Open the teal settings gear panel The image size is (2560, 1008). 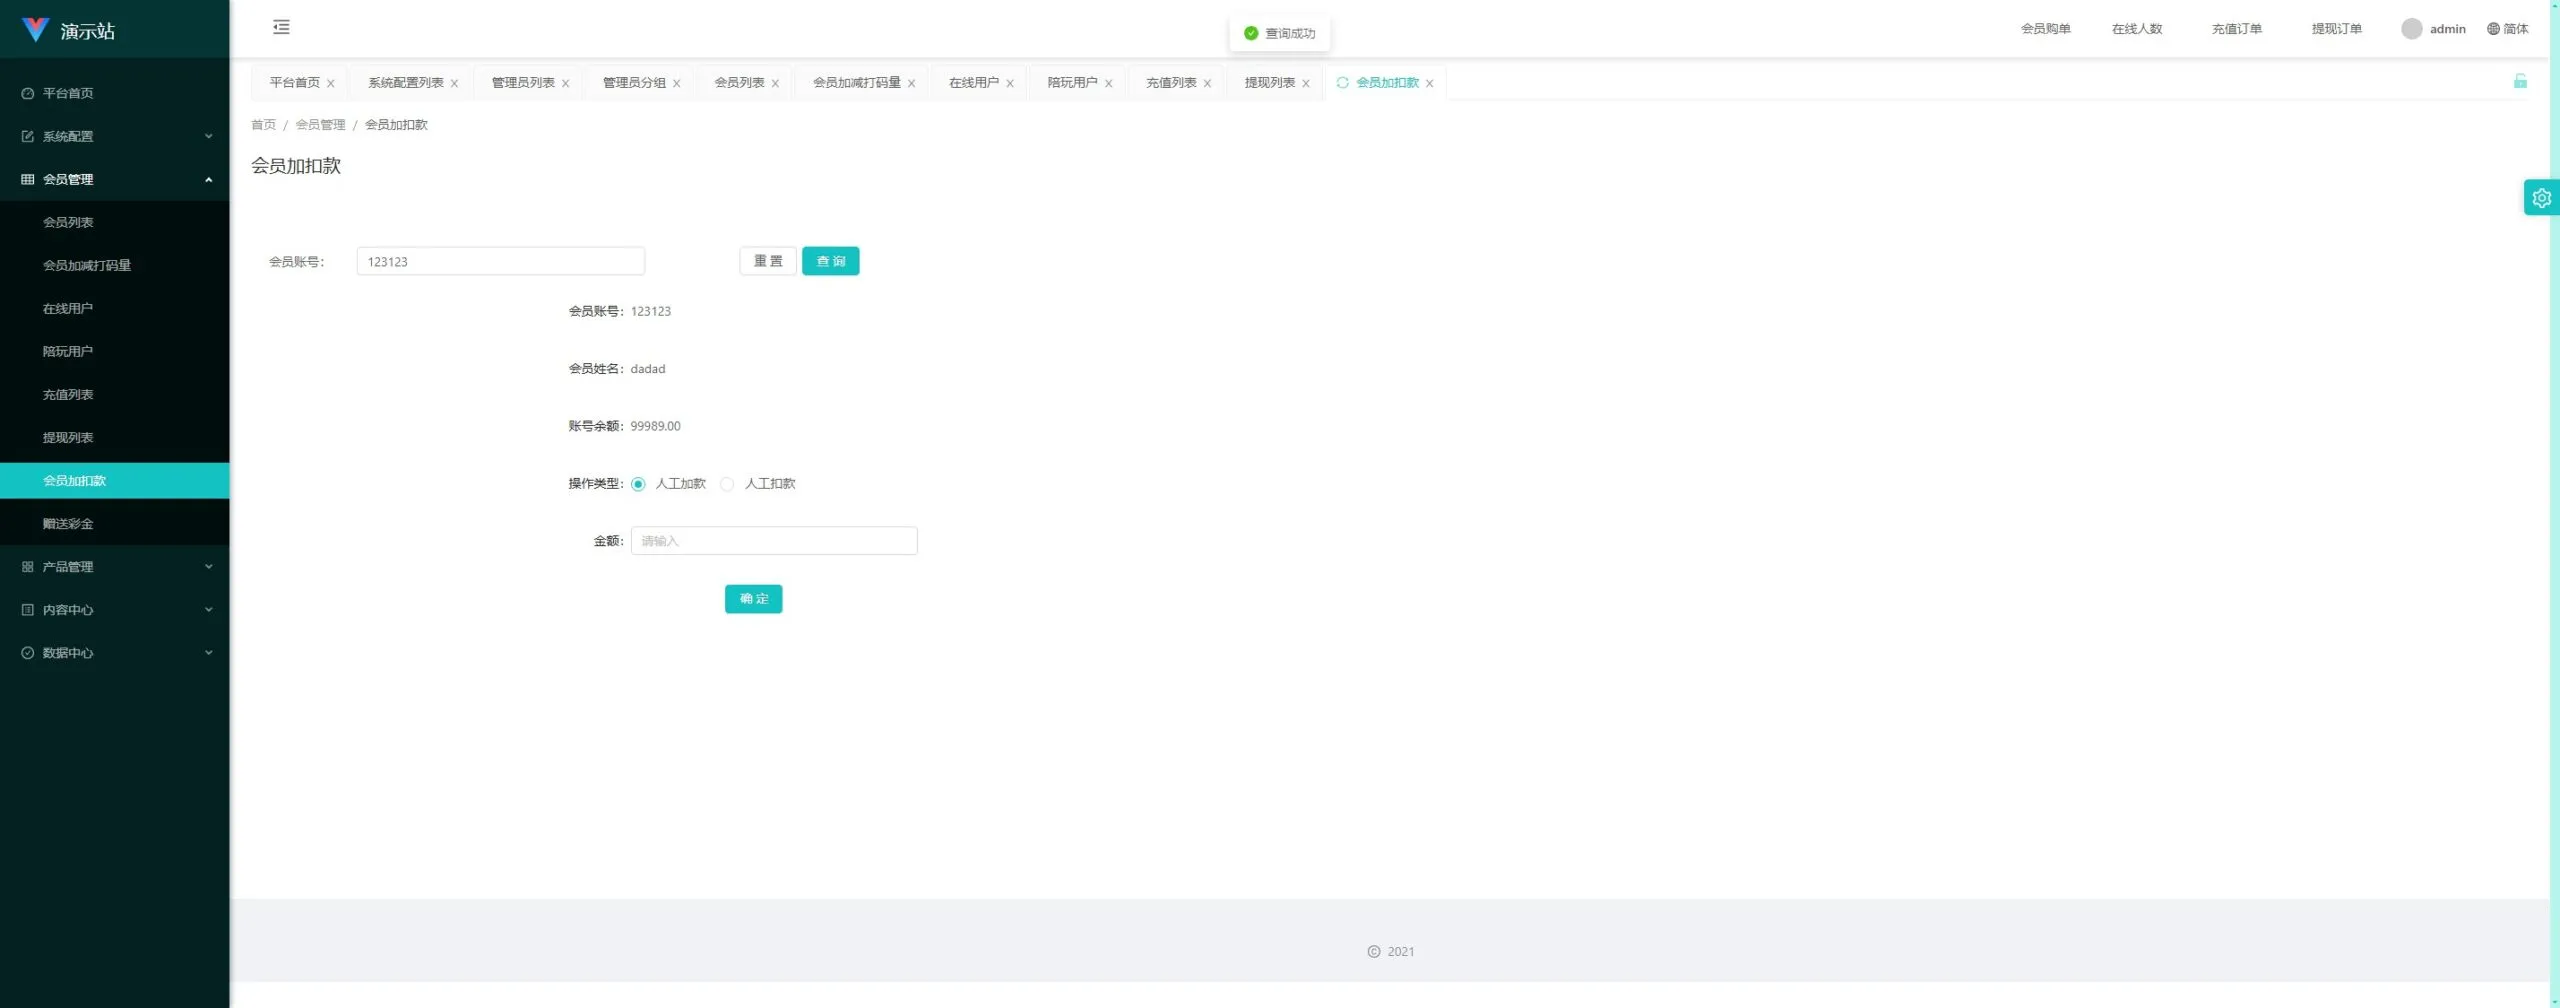coord(2541,198)
